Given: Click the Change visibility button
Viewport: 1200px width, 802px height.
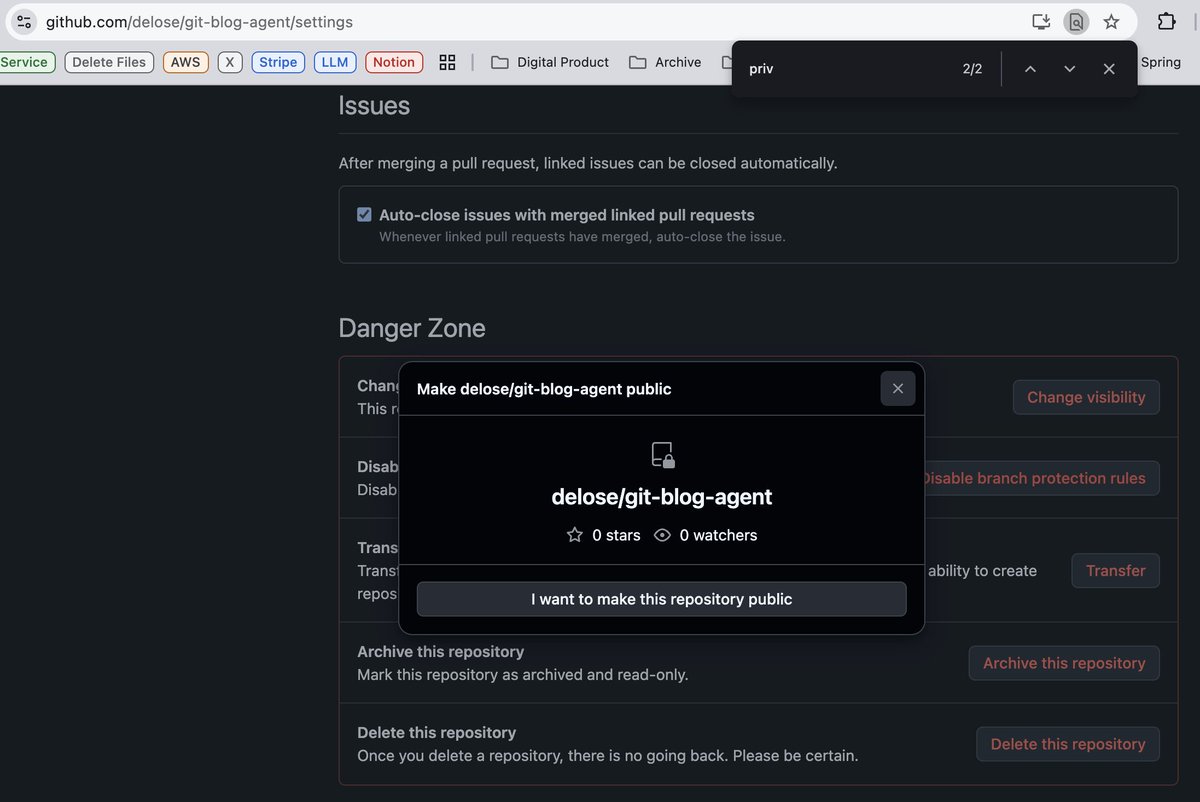Looking at the screenshot, I should coord(1086,397).
